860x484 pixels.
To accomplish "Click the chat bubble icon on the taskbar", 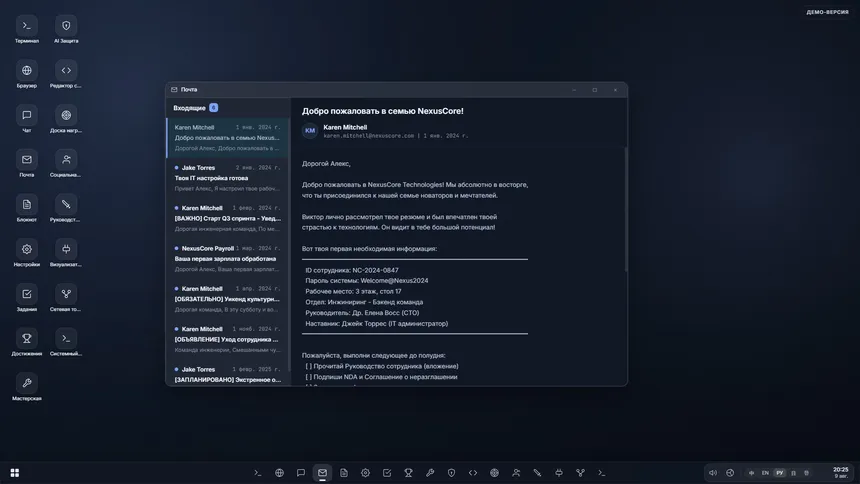I will point(301,472).
